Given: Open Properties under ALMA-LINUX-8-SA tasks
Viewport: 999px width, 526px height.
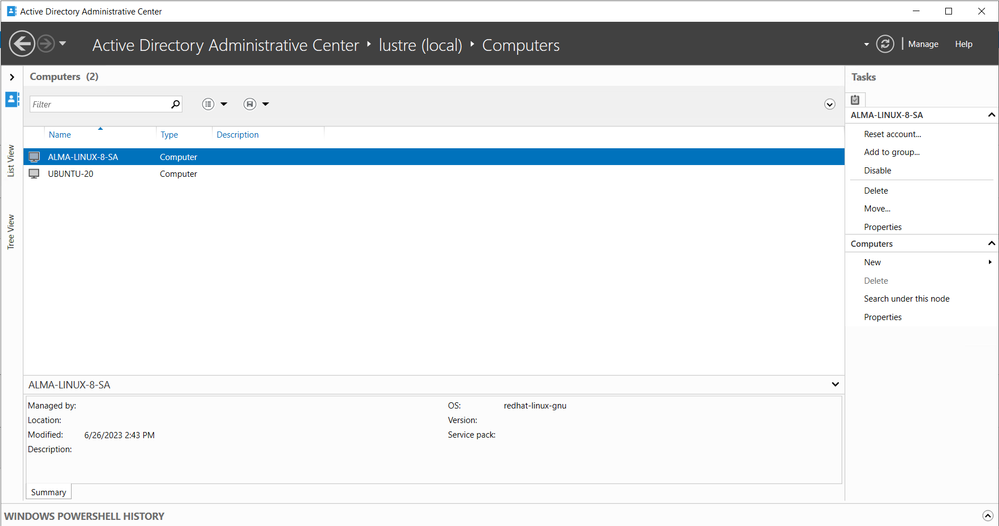Looking at the screenshot, I should coord(882,227).
